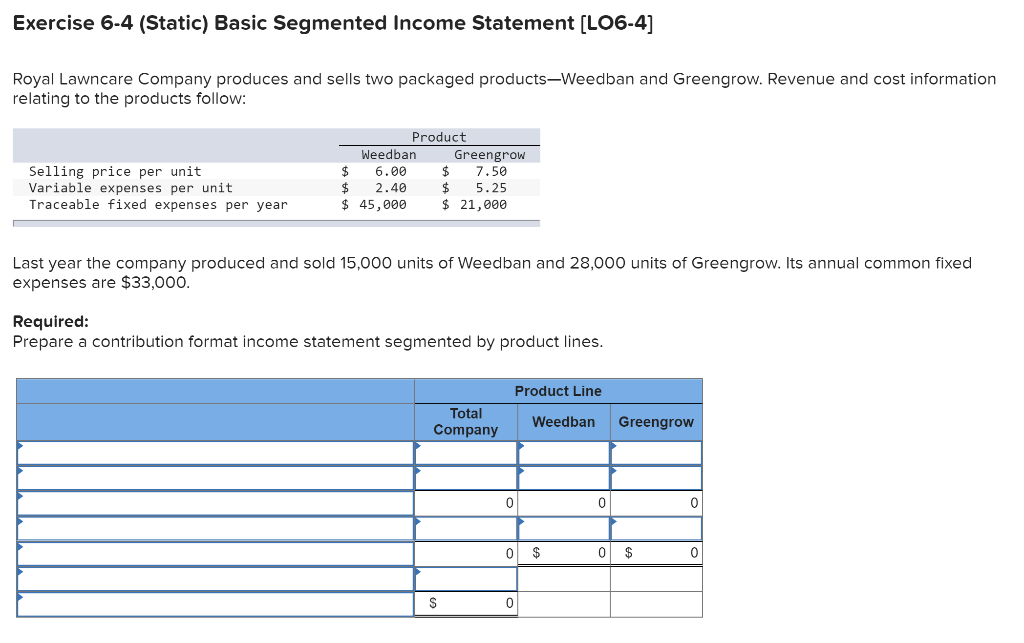This screenshot has width=1024, height=643.
Task: Select the top Total Company input cell
Action: click(x=465, y=452)
